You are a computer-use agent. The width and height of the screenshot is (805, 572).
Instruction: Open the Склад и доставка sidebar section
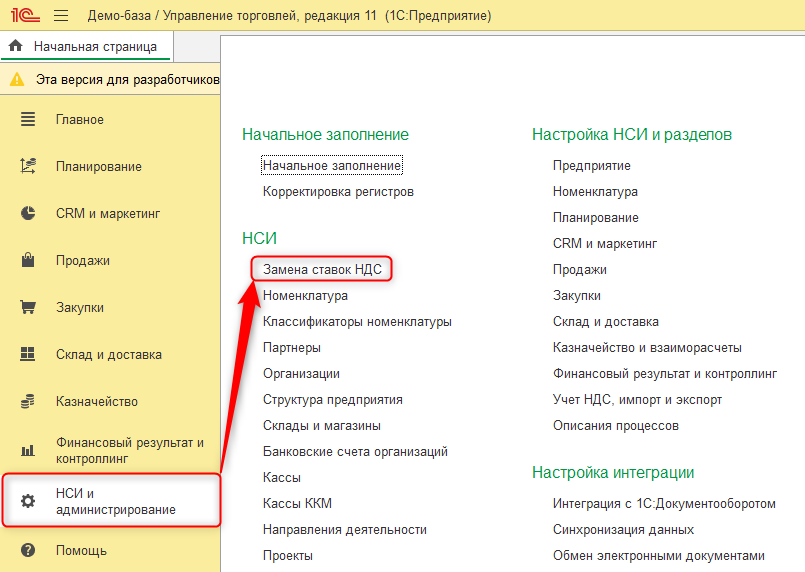click(x=109, y=354)
